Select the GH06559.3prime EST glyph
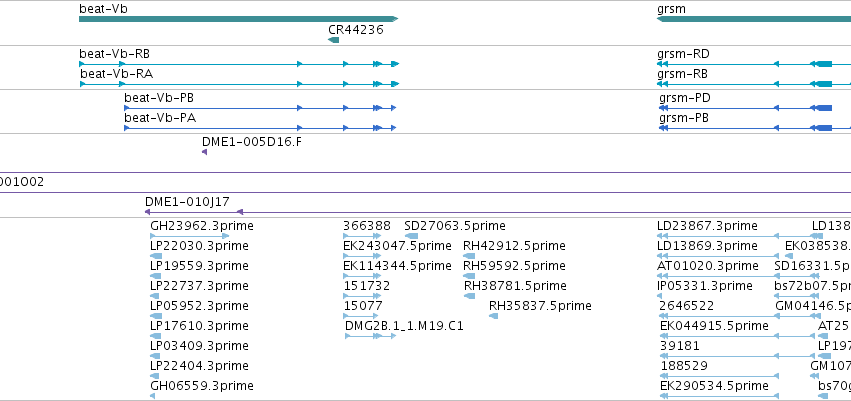851x401 pixels. pyautogui.click(x=153, y=396)
